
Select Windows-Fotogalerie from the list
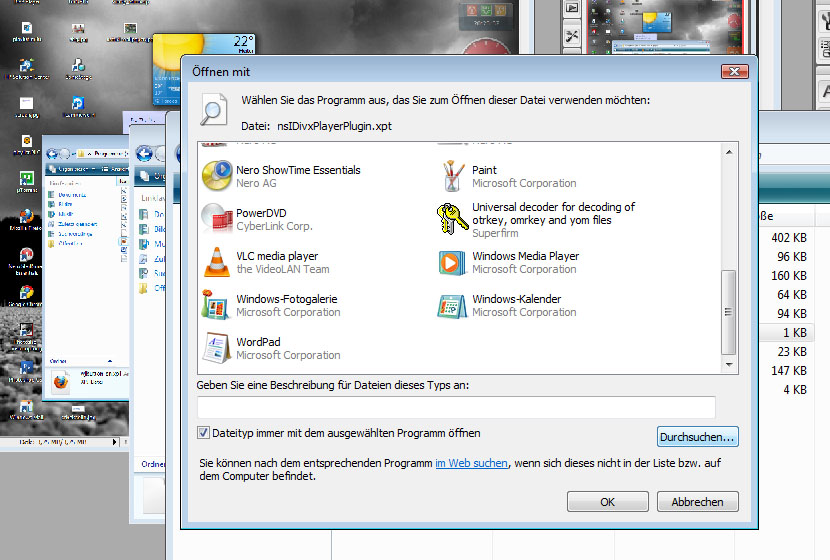coord(271,305)
